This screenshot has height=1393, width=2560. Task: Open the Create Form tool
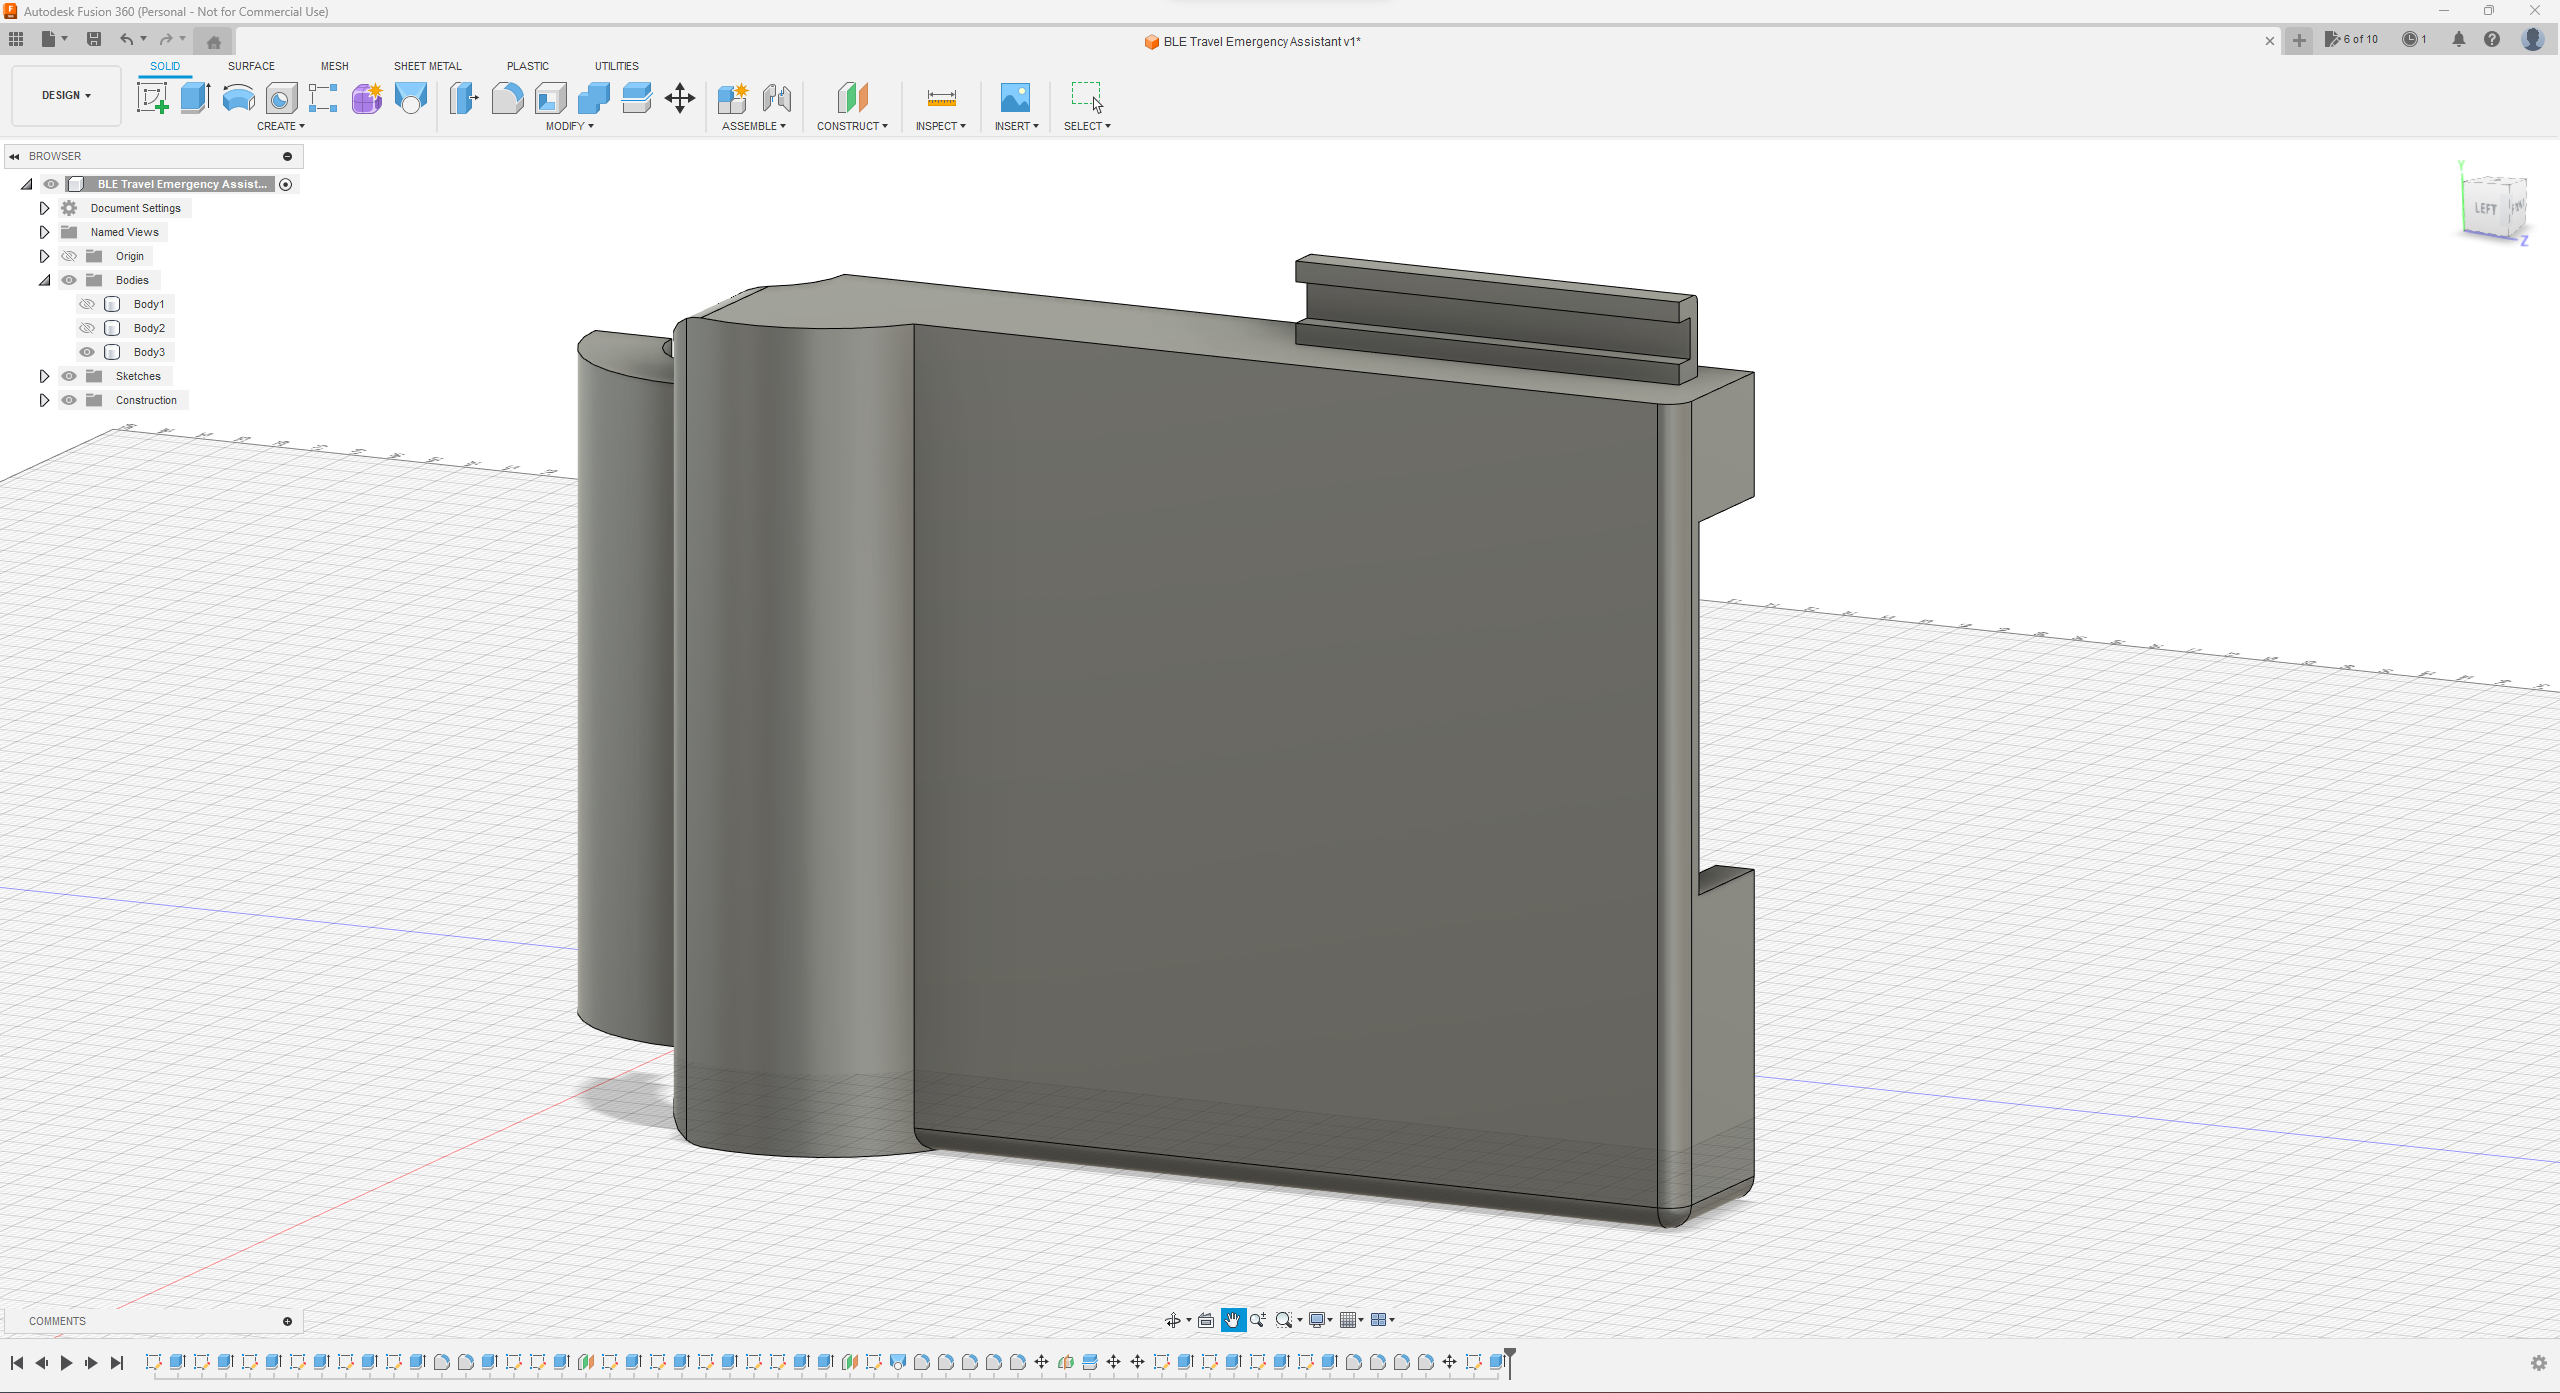pyautogui.click(x=366, y=97)
